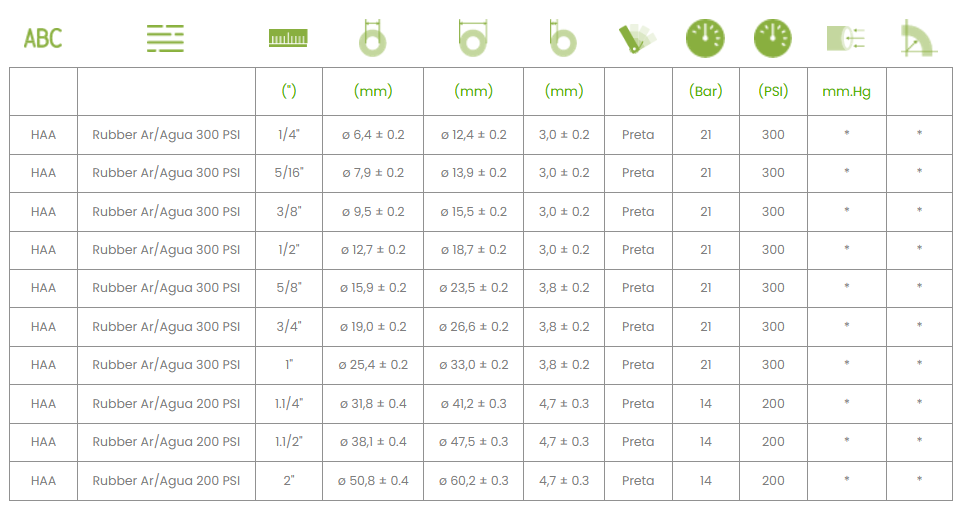Select the mm.Hg column header
963x524 pixels.
click(846, 92)
